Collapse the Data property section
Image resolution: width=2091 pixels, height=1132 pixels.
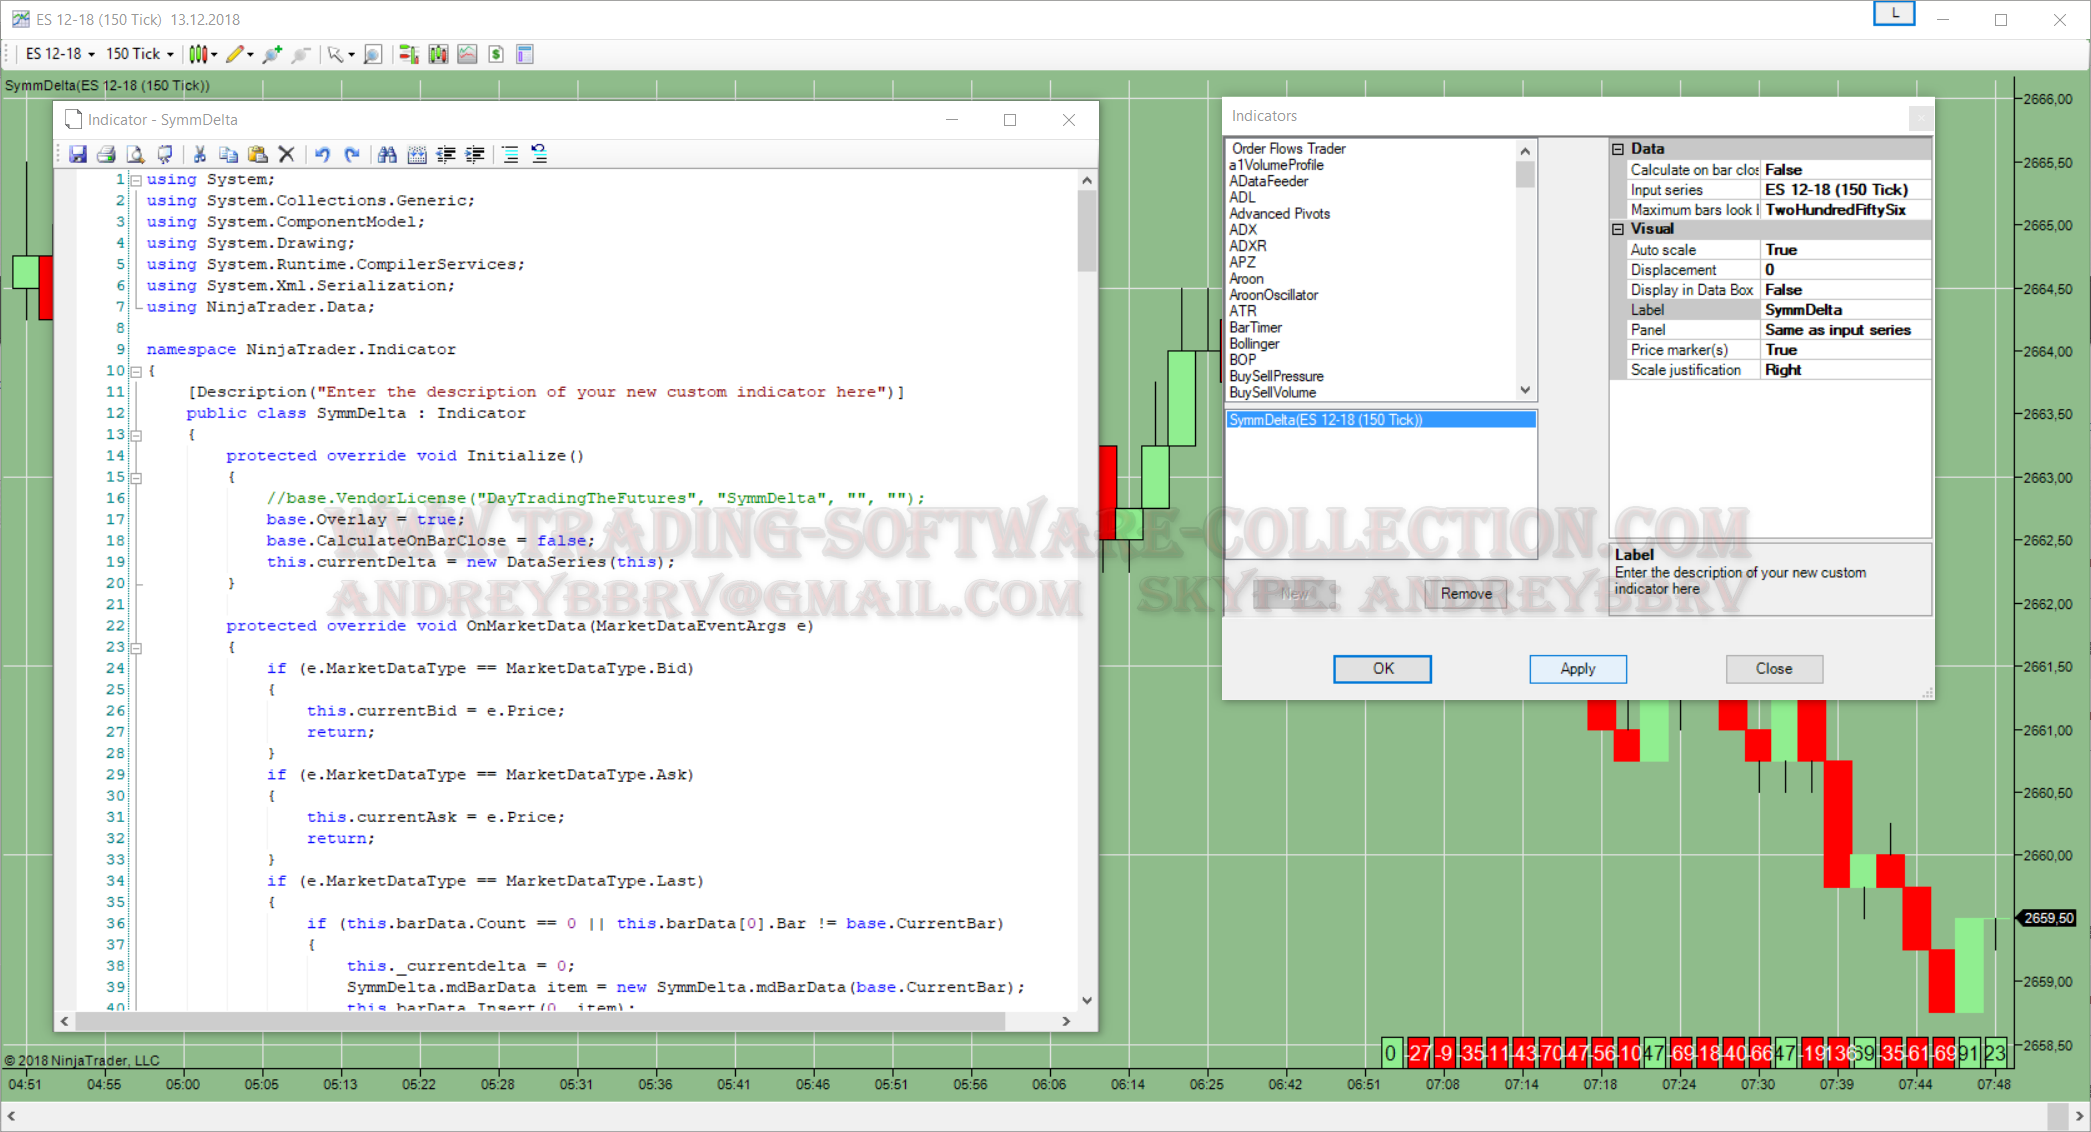point(1618,149)
